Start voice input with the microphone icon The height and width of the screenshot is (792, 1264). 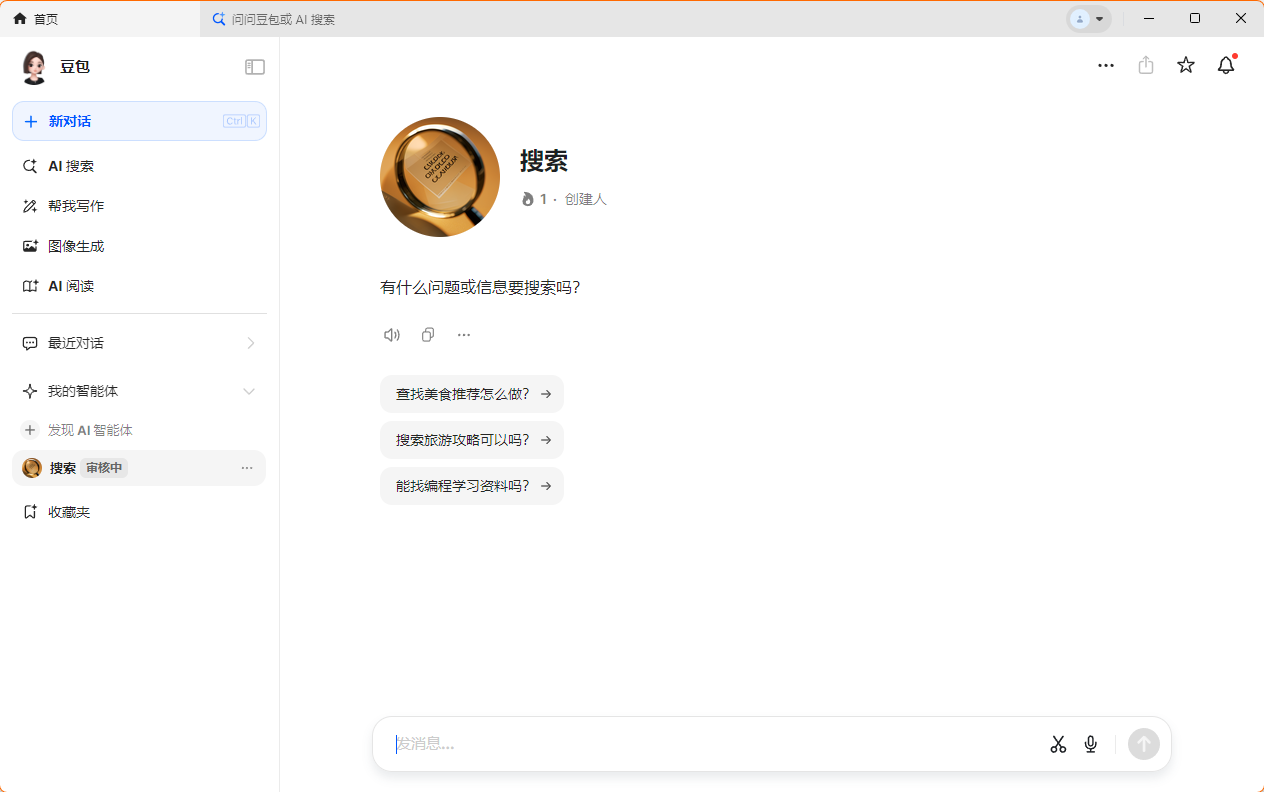pos(1090,744)
